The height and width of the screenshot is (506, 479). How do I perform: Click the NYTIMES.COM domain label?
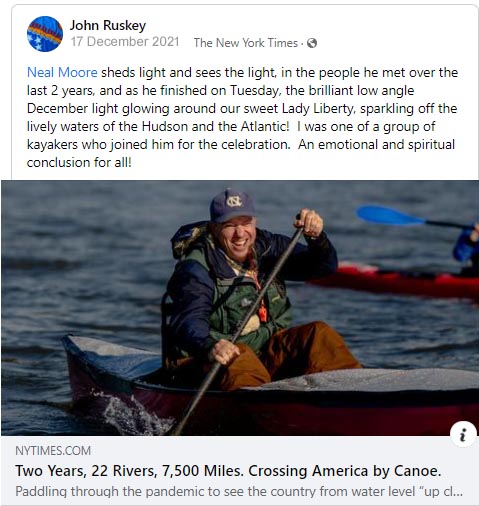[x=53, y=451]
